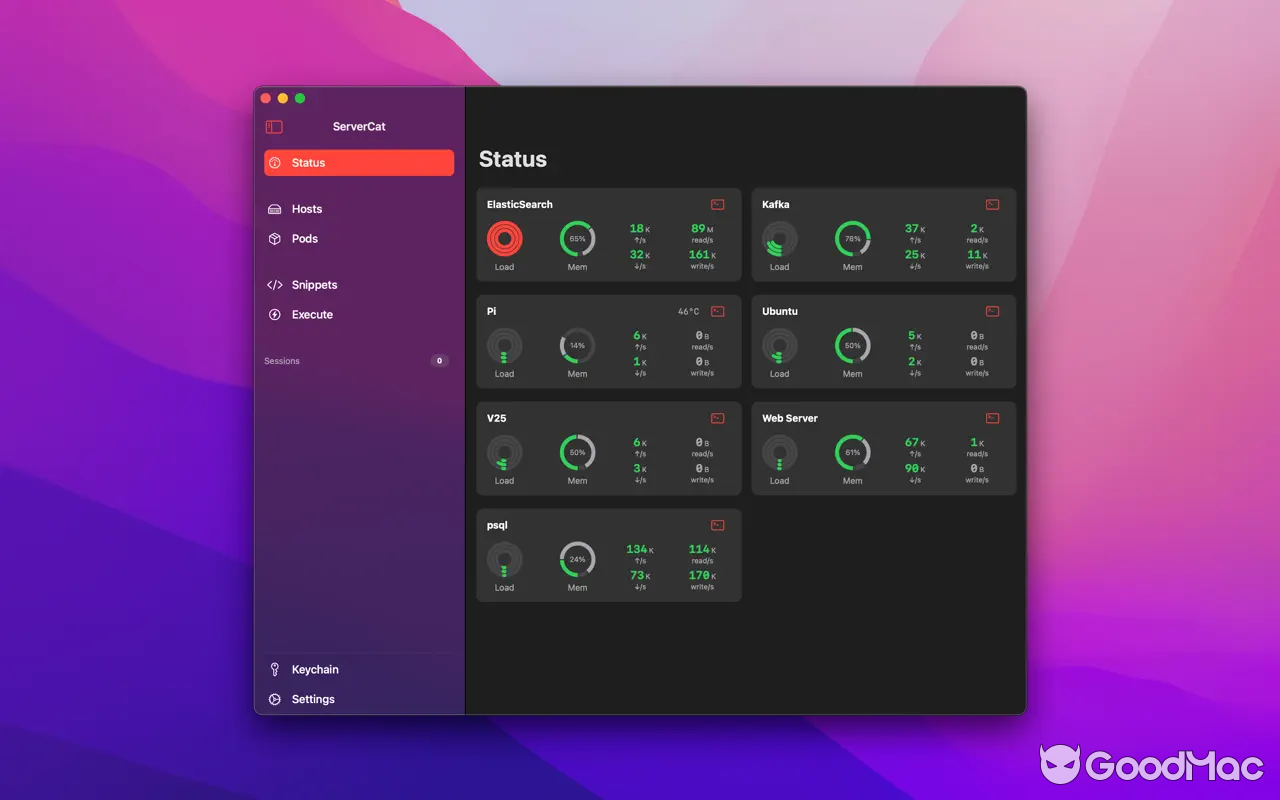The image size is (1280, 800).
Task: Click the Kafka memory usage ring
Action: click(852, 240)
